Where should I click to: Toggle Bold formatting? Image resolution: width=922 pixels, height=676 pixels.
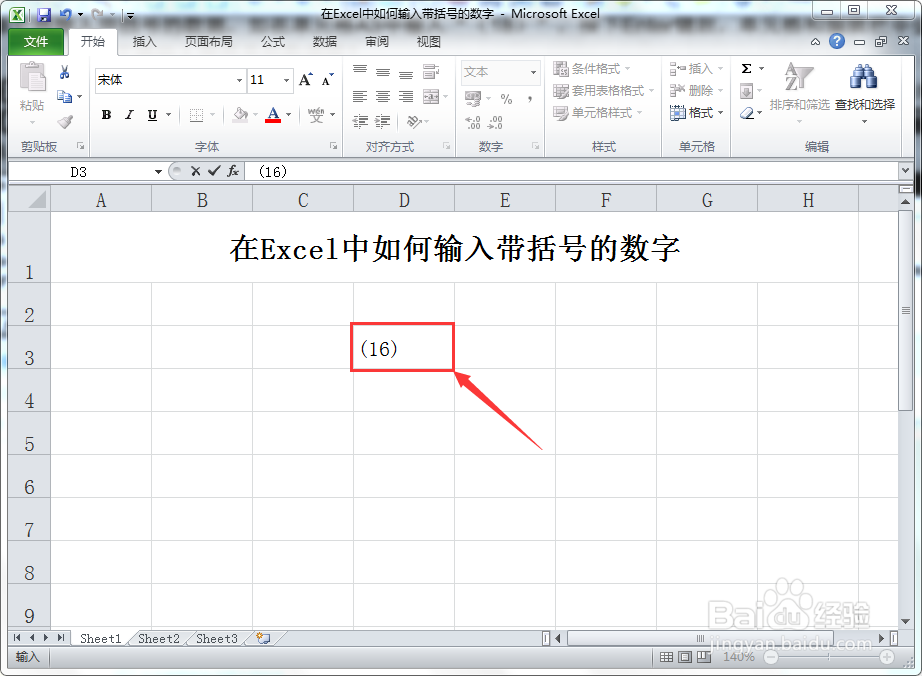coord(106,115)
